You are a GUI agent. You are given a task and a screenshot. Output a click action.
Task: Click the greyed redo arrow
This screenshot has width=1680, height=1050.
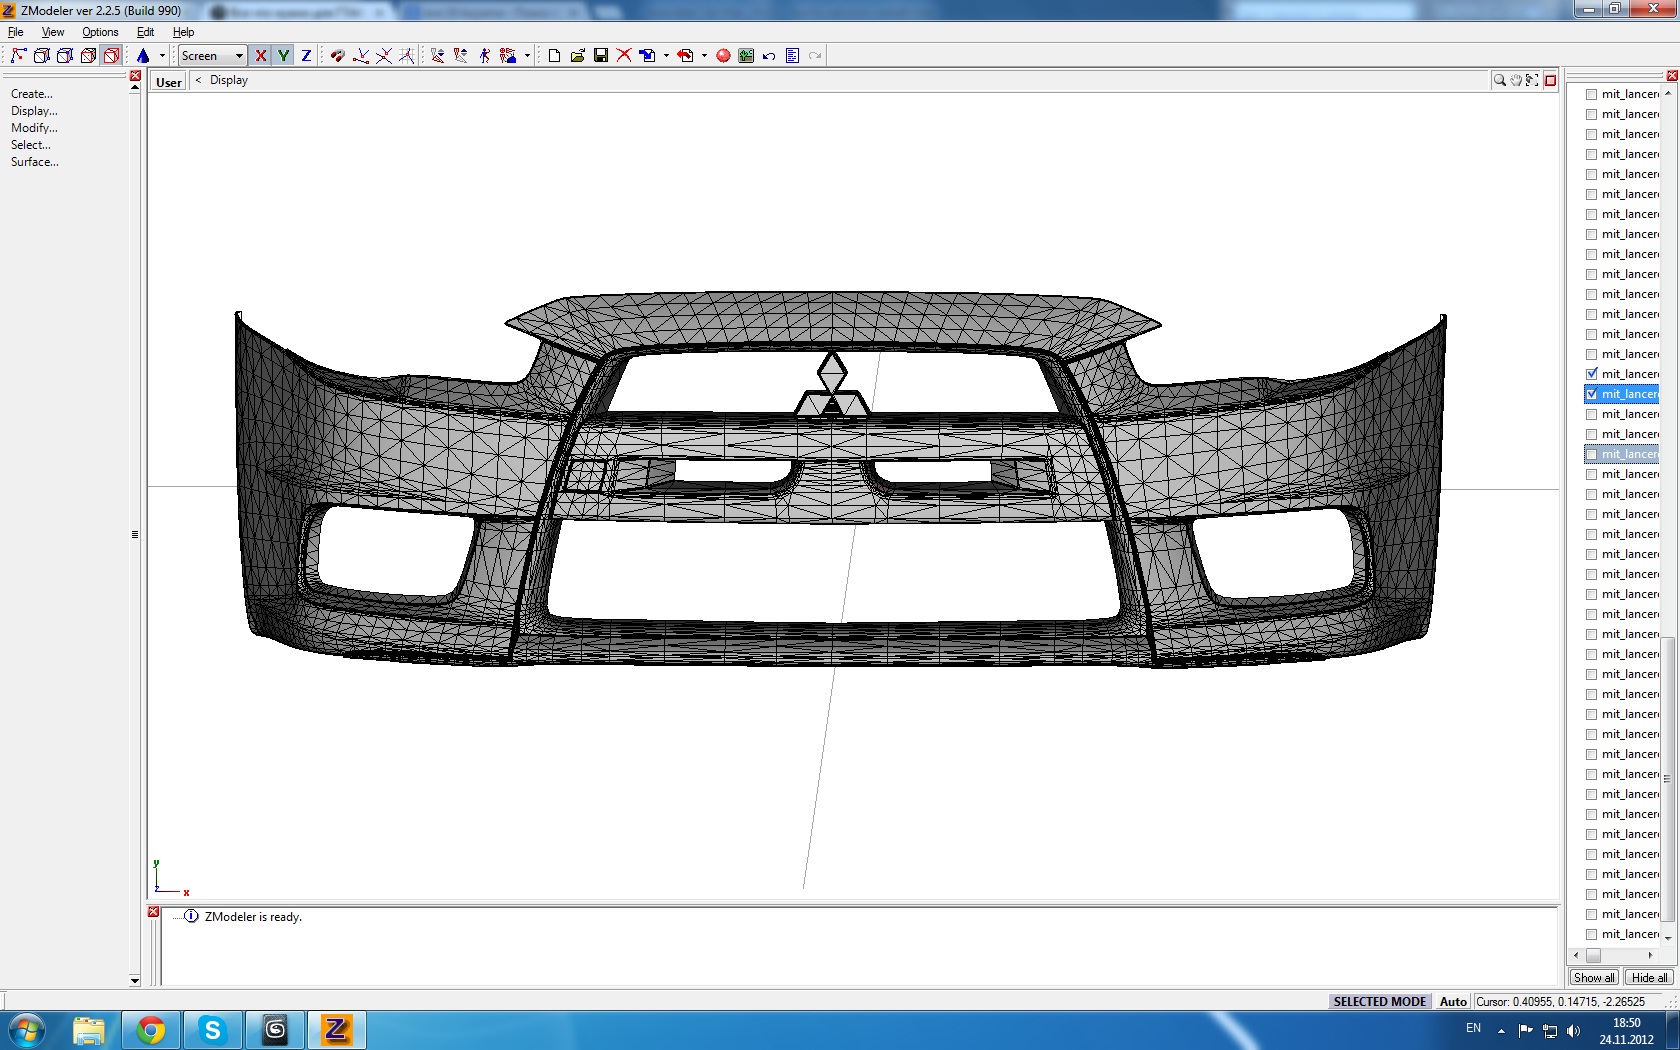(x=815, y=55)
